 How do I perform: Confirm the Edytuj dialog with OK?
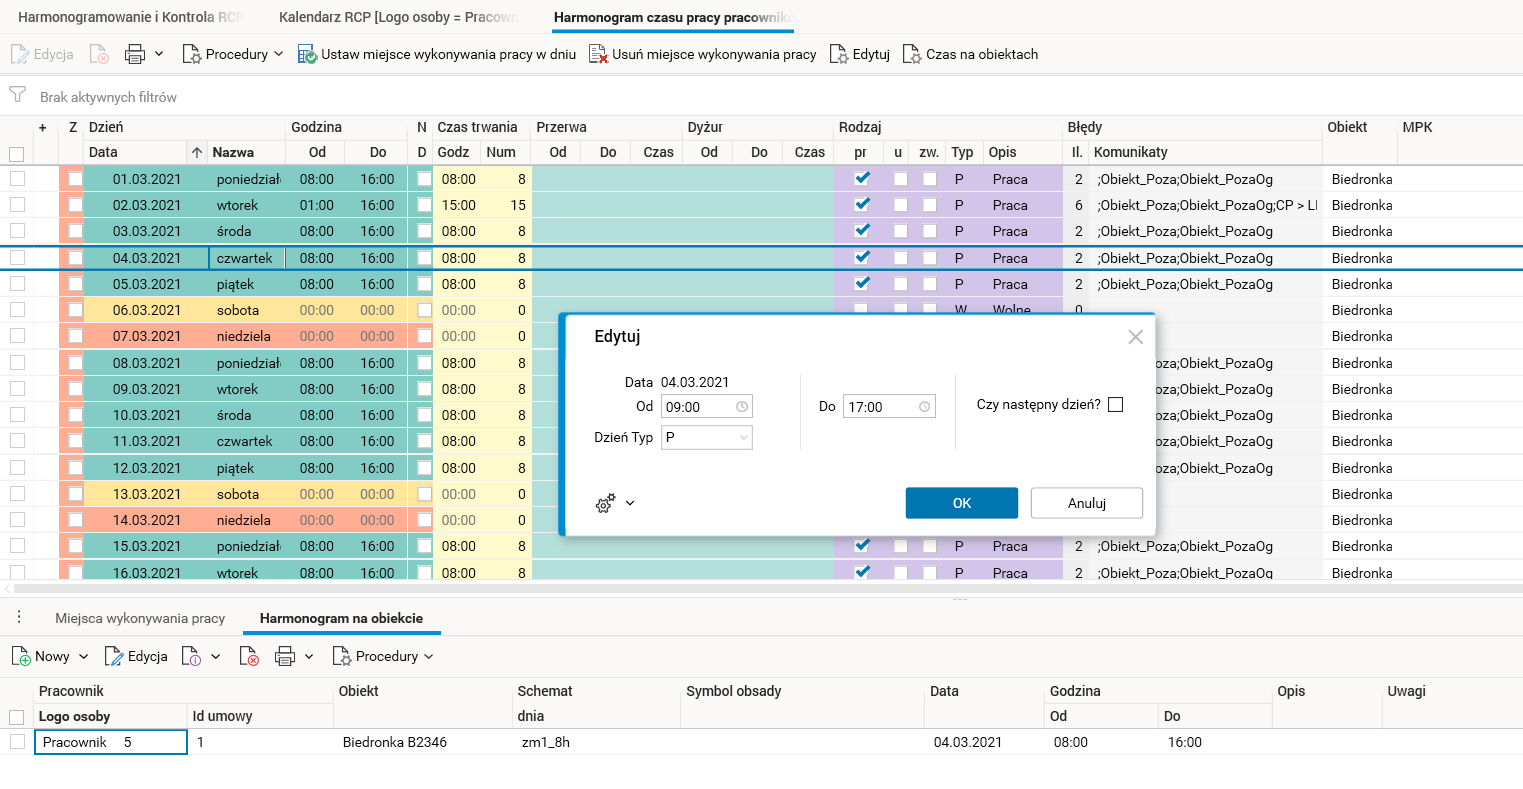[961, 503]
